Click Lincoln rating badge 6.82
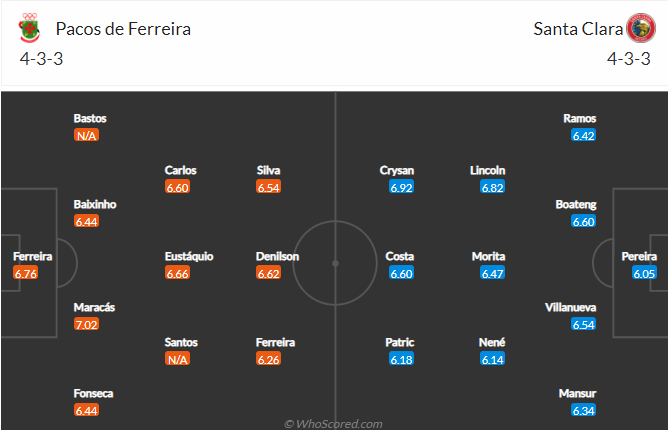Viewport: 668px width, 430px height. coord(492,187)
